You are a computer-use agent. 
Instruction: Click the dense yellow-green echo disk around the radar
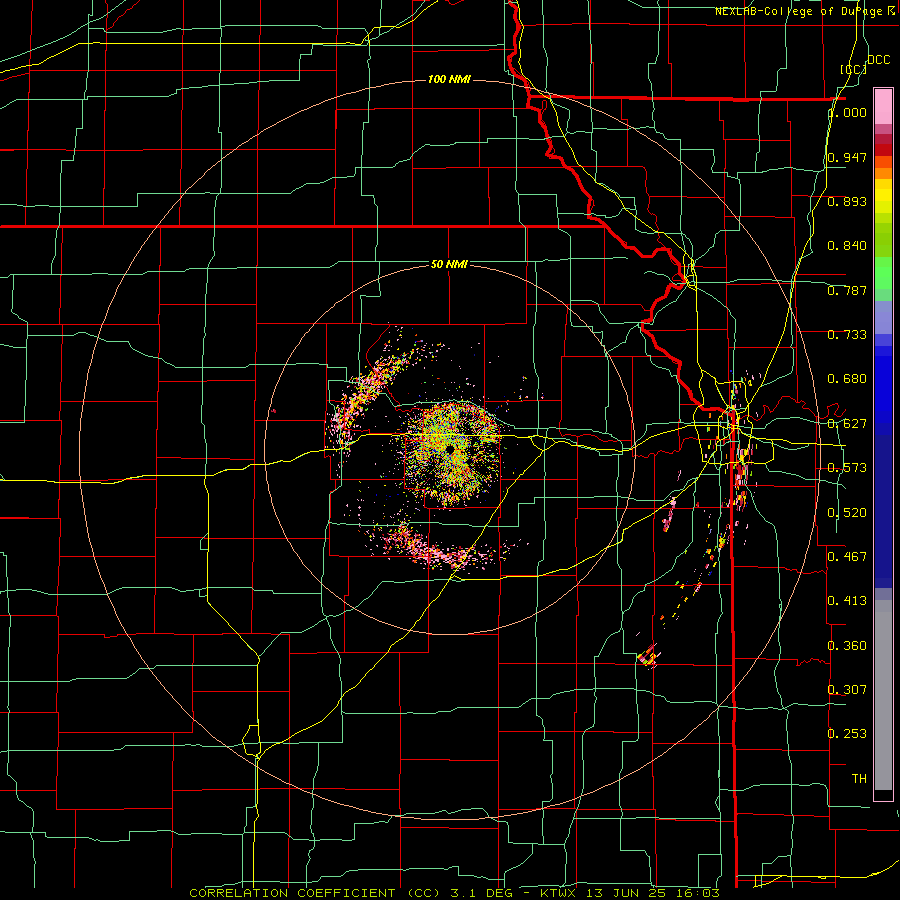451,453
